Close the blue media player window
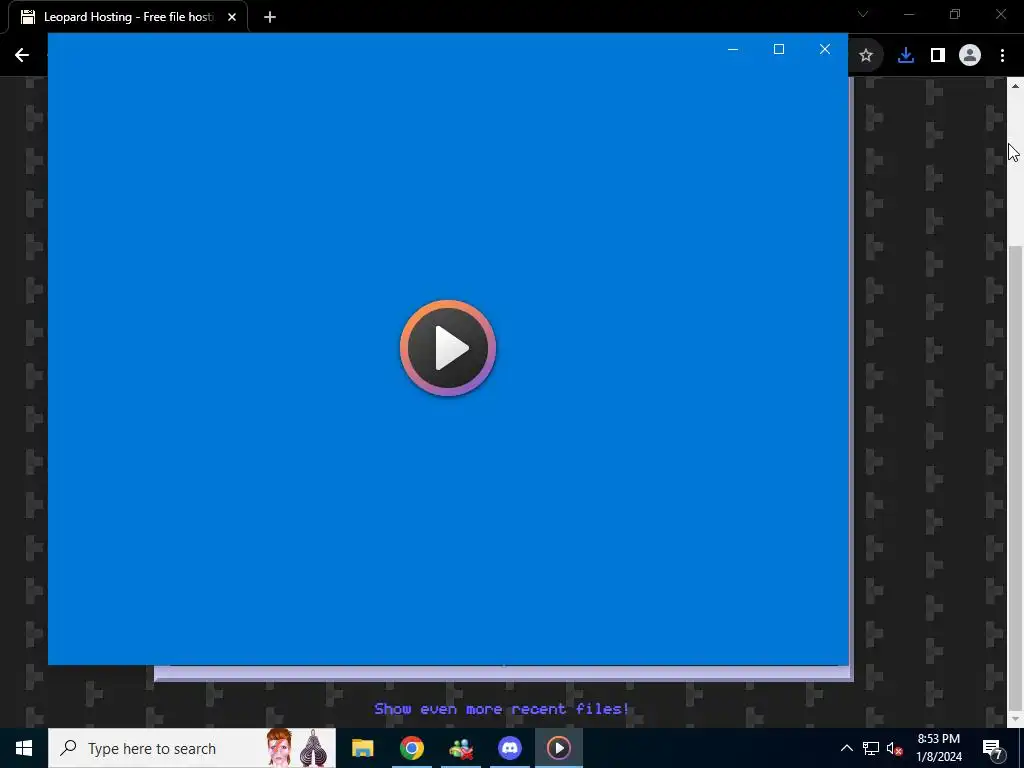The height and width of the screenshot is (768, 1024). click(825, 50)
